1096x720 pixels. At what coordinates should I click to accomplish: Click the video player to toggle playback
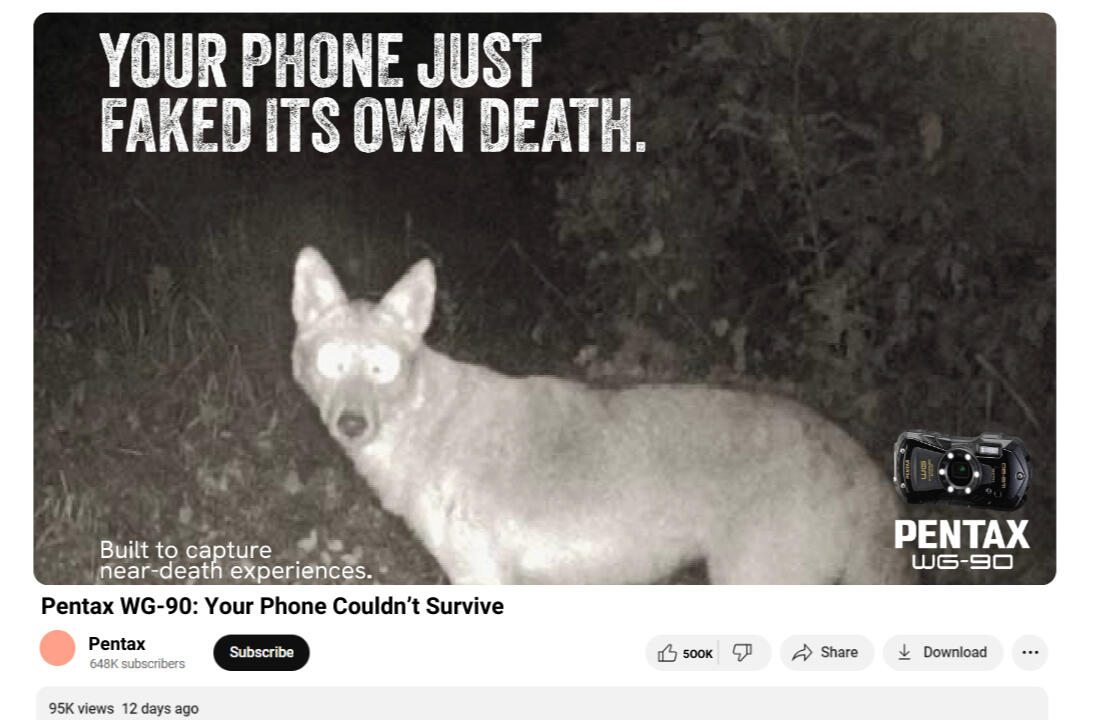coord(545,298)
